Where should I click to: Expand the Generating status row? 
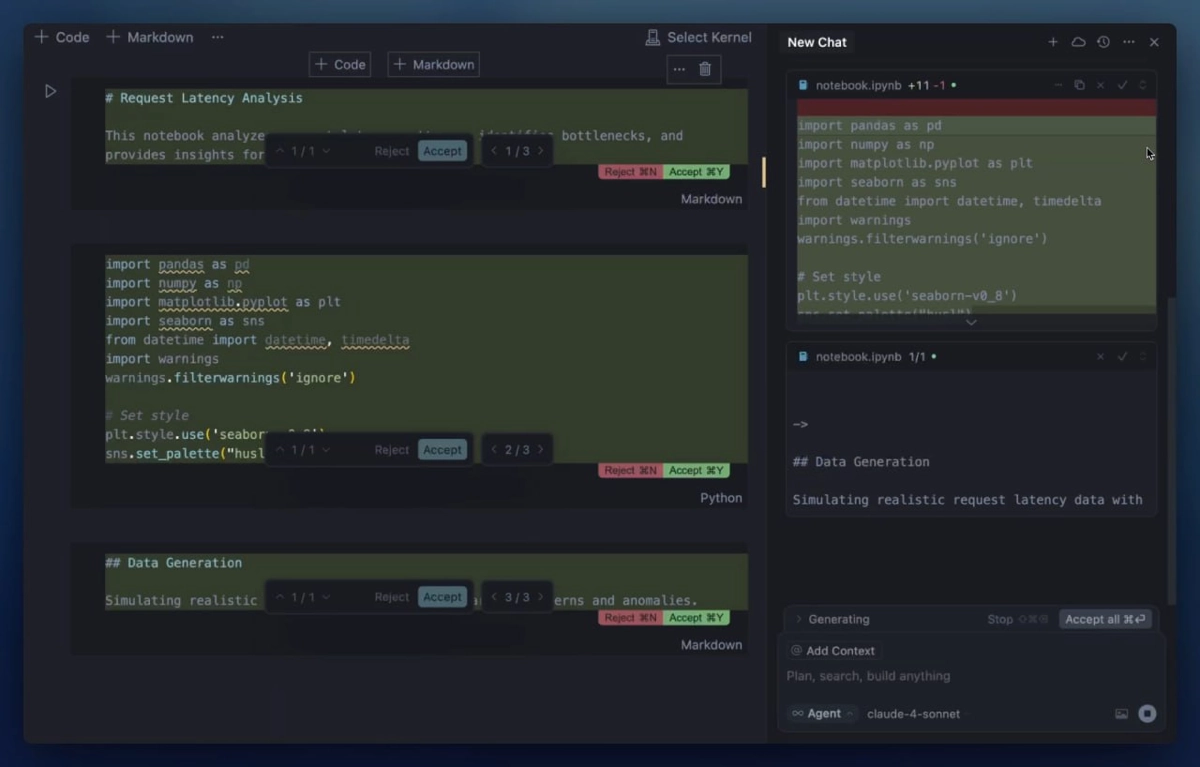(x=832, y=619)
